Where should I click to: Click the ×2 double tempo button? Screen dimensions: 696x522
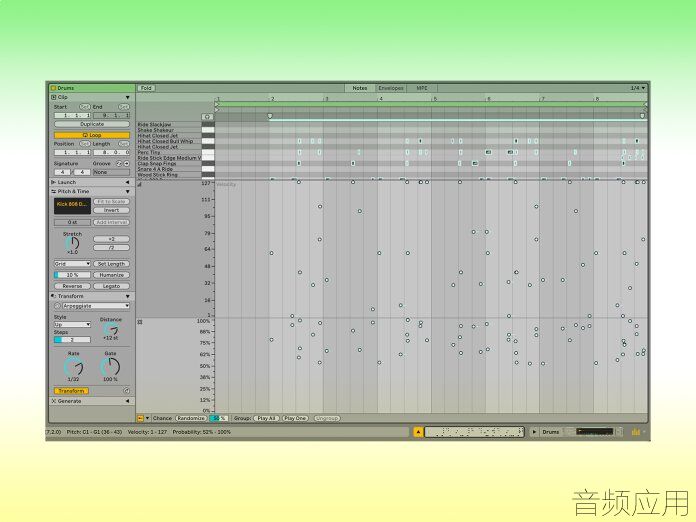[111, 239]
